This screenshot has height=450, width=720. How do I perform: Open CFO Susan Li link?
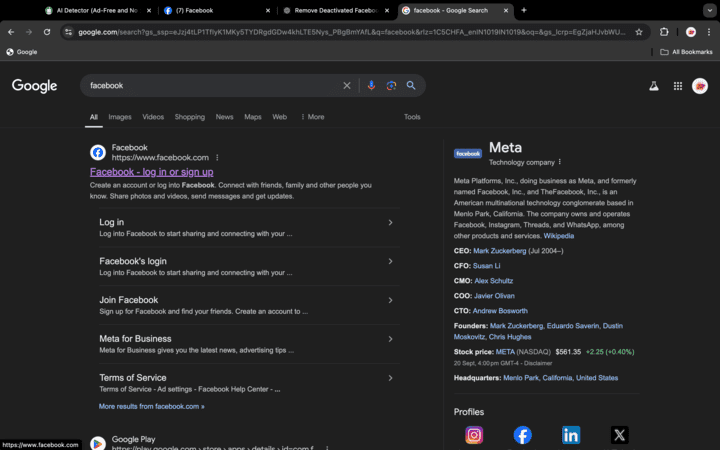[487, 266]
